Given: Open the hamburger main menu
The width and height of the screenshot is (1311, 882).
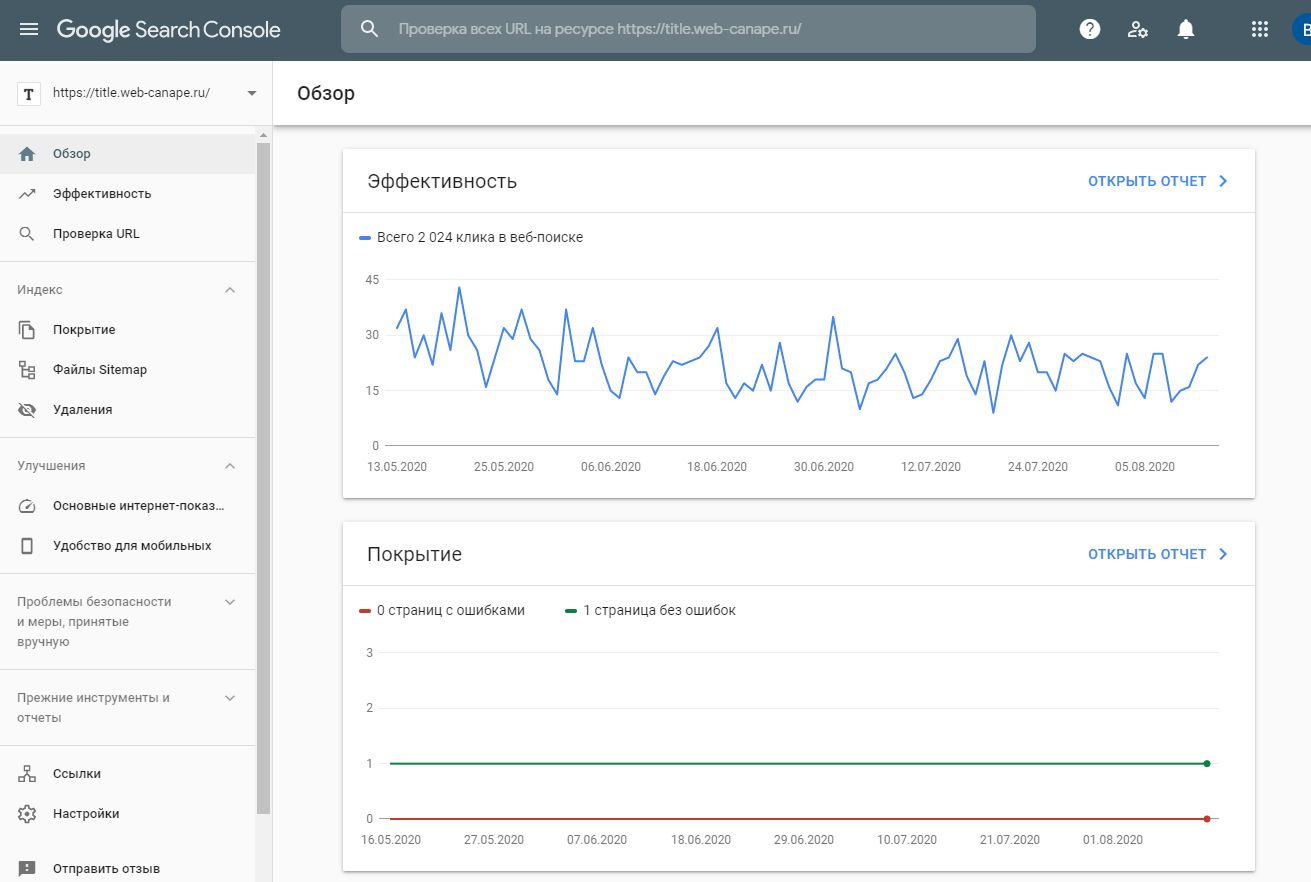Looking at the screenshot, I should click(29, 29).
